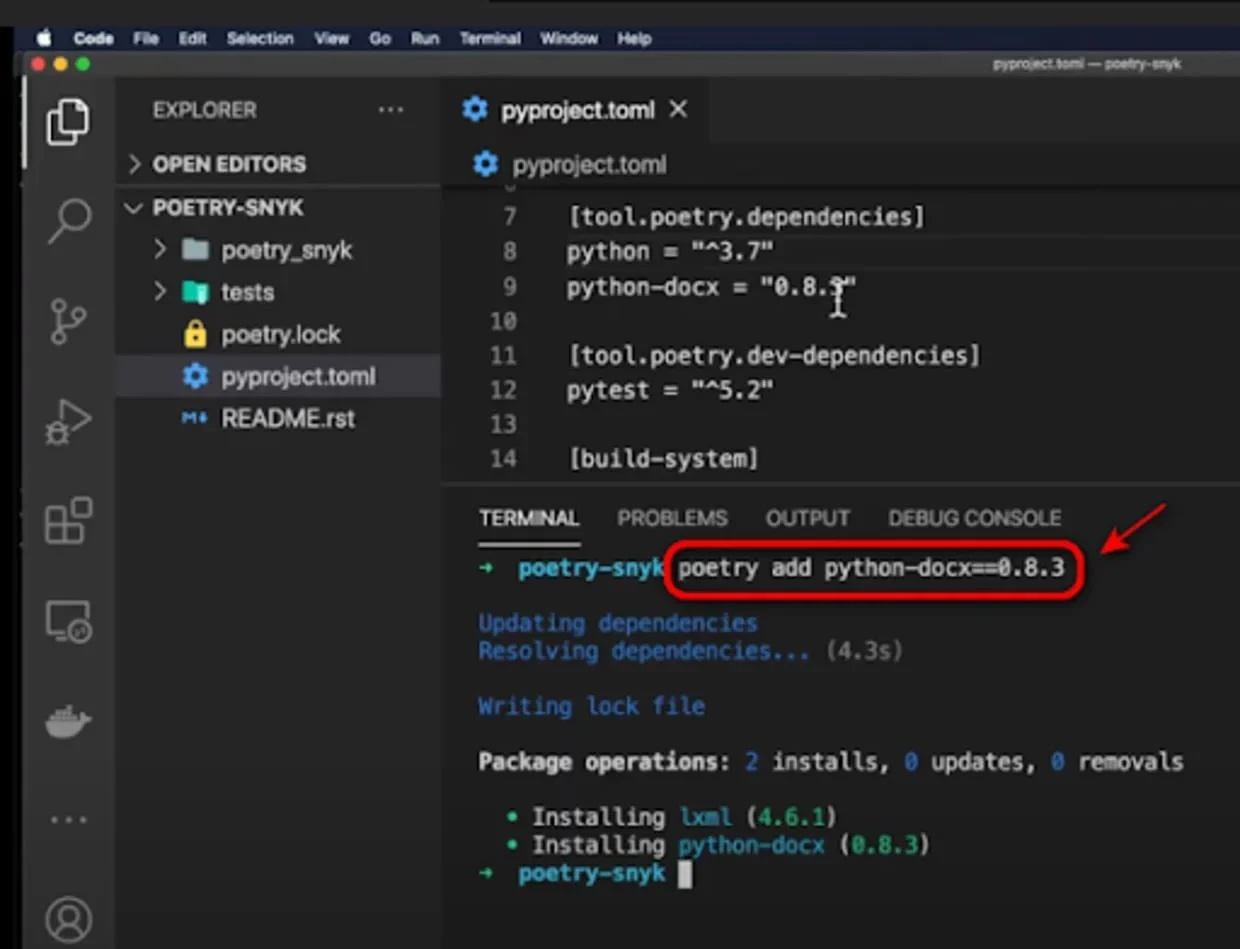Image resolution: width=1240 pixels, height=949 pixels.
Task: Open the Docker view
Action: (68, 721)
